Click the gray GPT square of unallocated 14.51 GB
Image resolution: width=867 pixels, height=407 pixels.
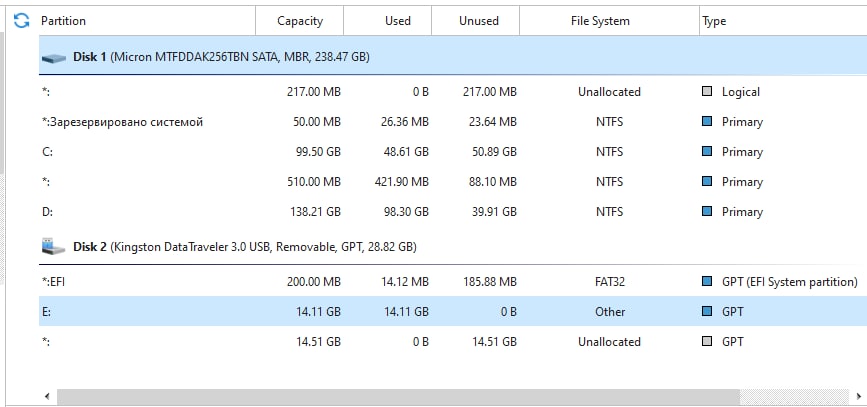(707, 341)
